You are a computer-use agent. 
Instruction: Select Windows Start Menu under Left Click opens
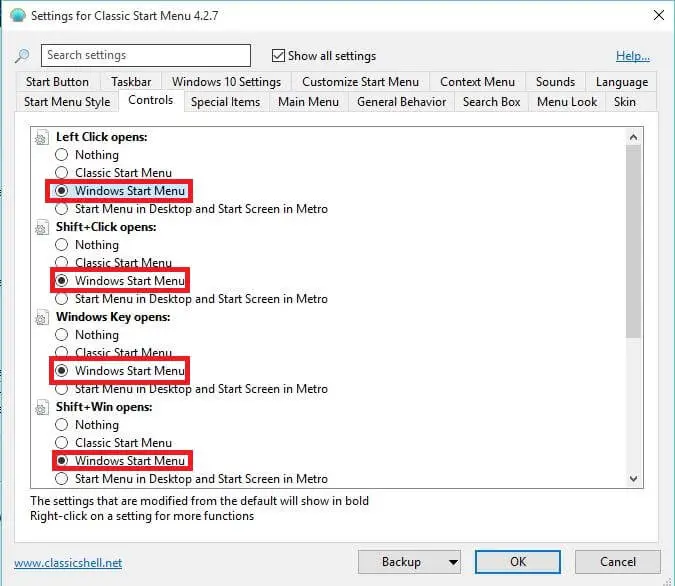point(62,191)
